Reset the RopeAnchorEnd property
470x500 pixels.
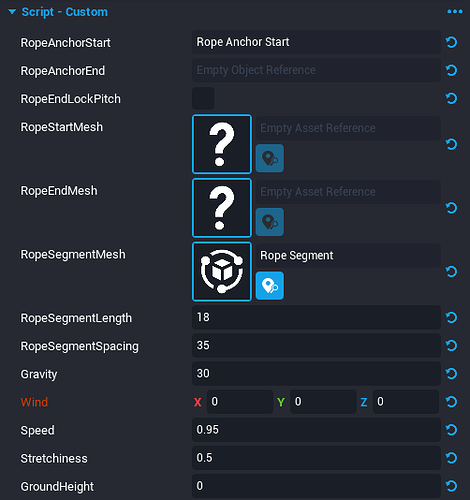[x=451, y=70]
